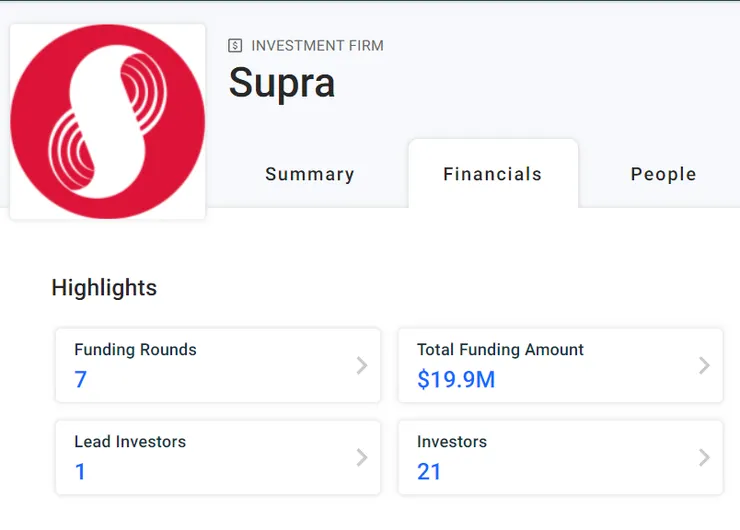
Task: Open the People tab
Action: click(663, 174)
